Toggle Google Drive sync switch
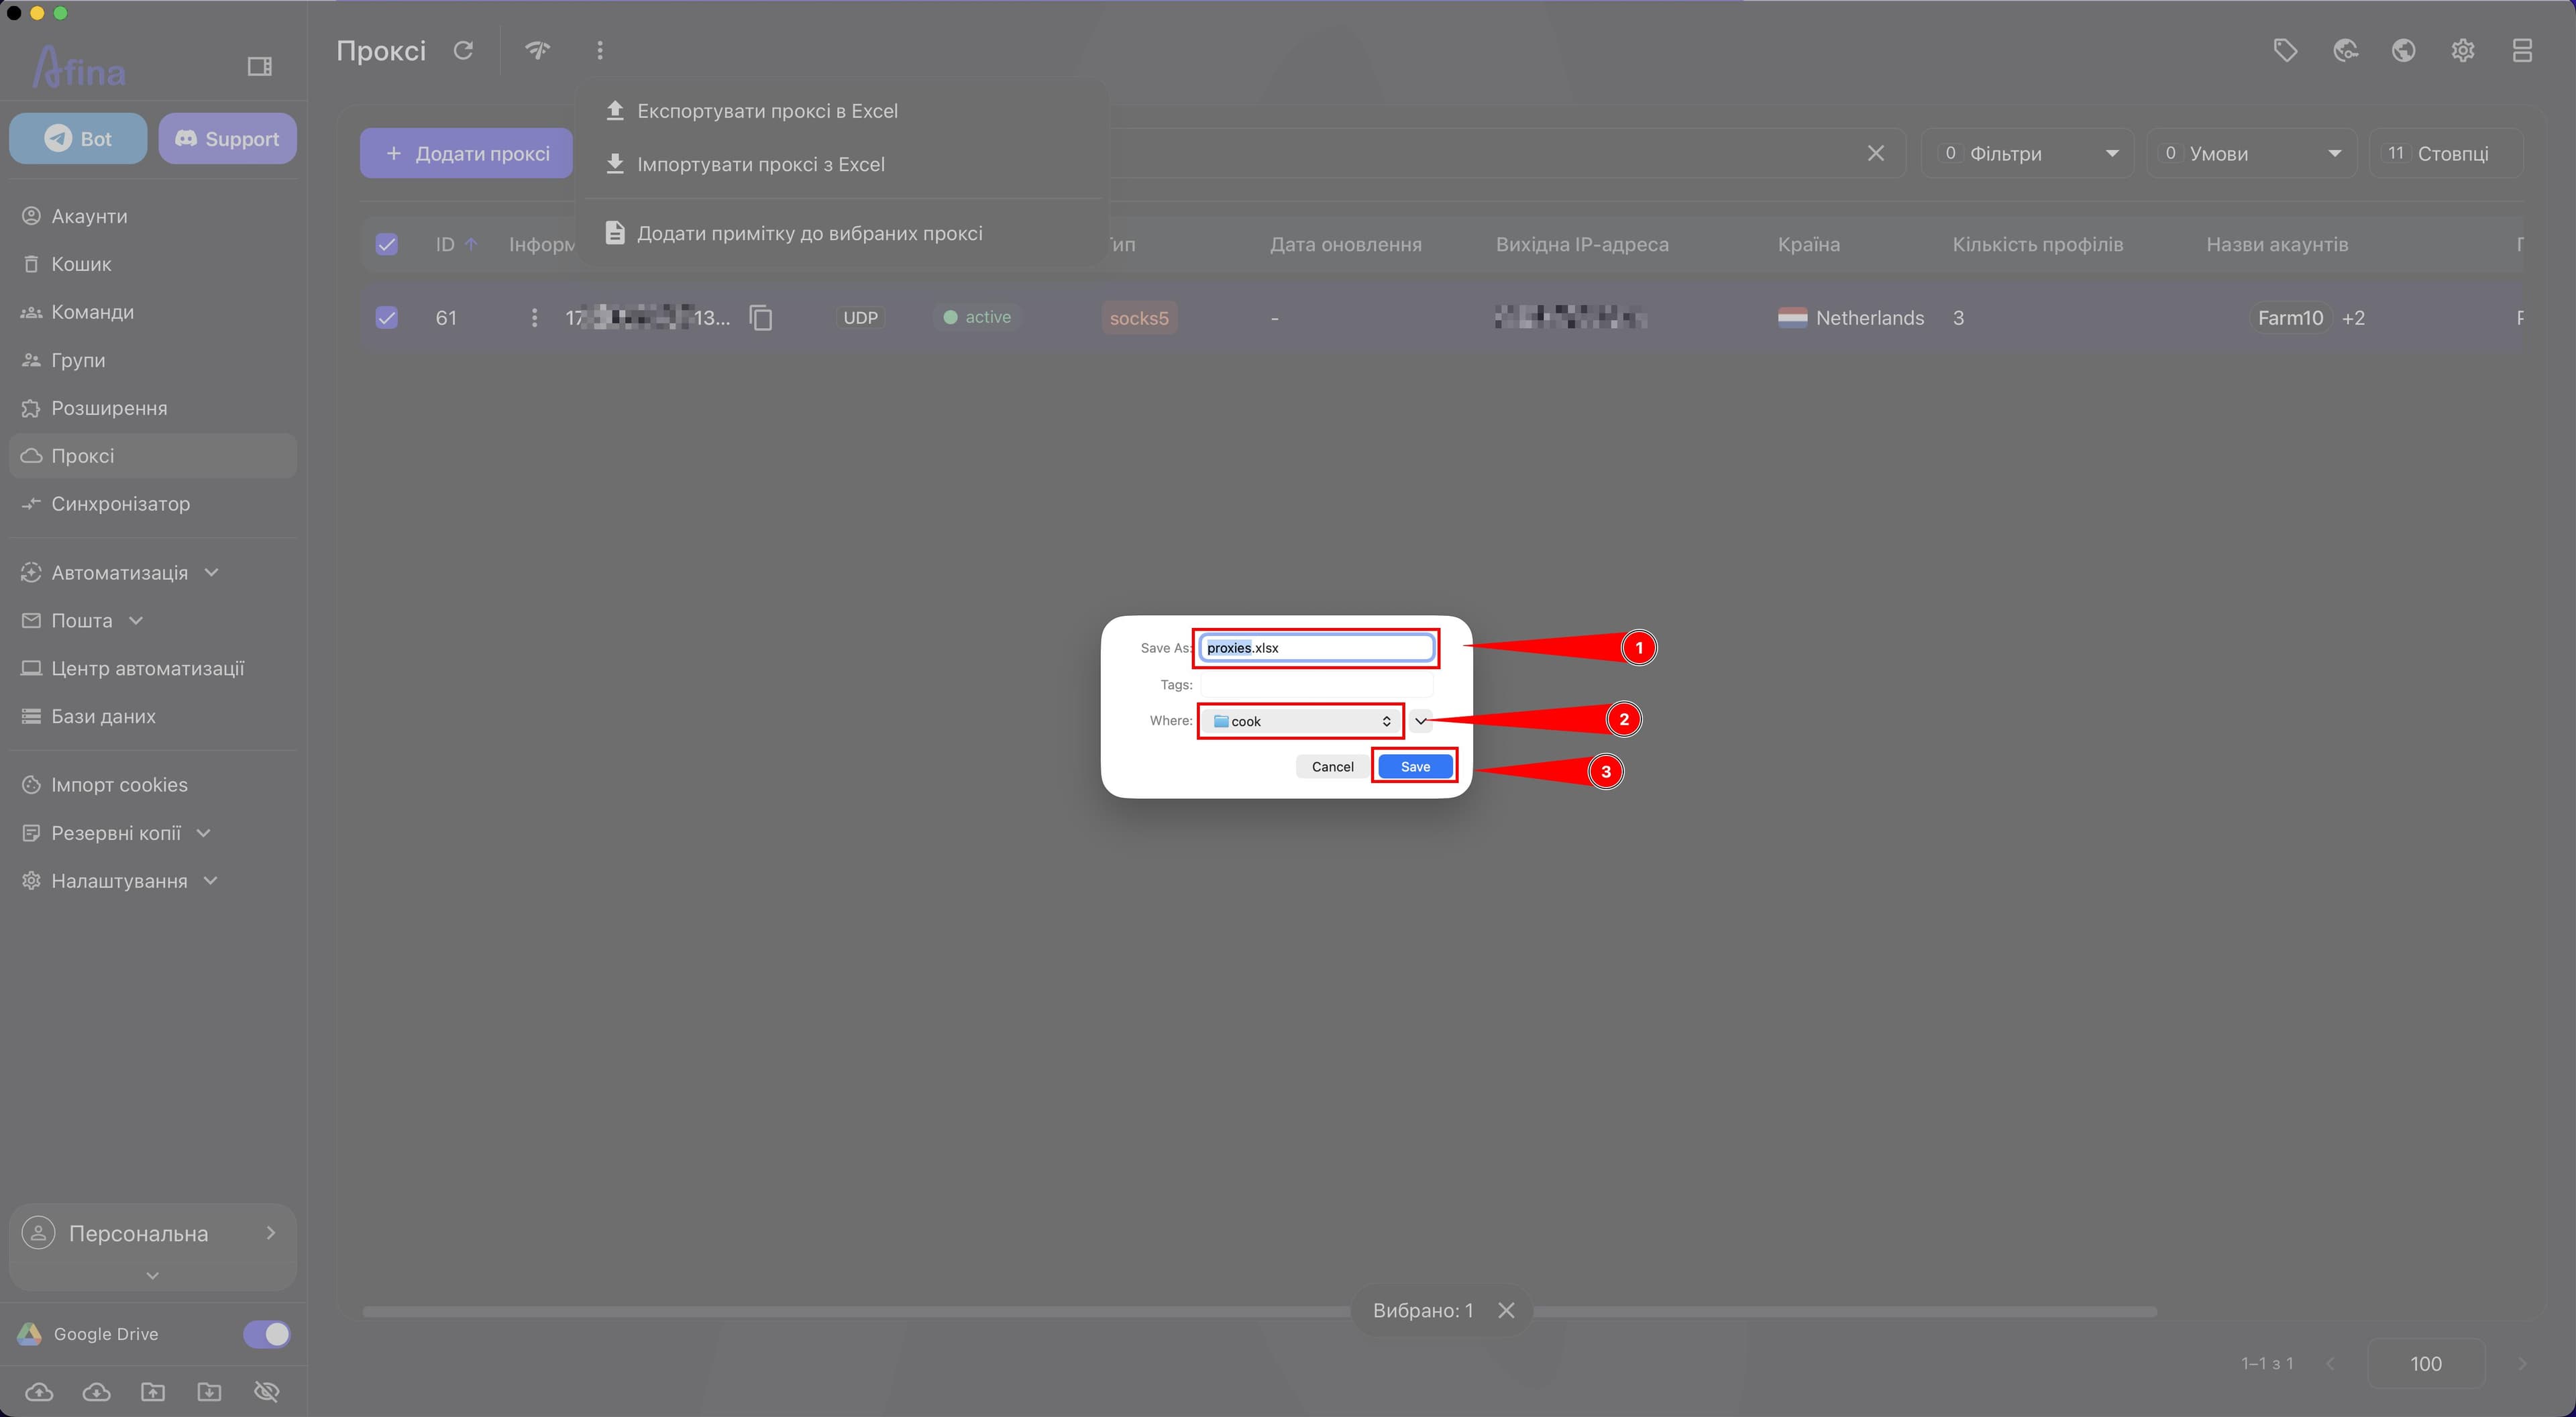Image resolution: width=2576 pixels, height=1417 pixels. click(x=266, y=1334)
